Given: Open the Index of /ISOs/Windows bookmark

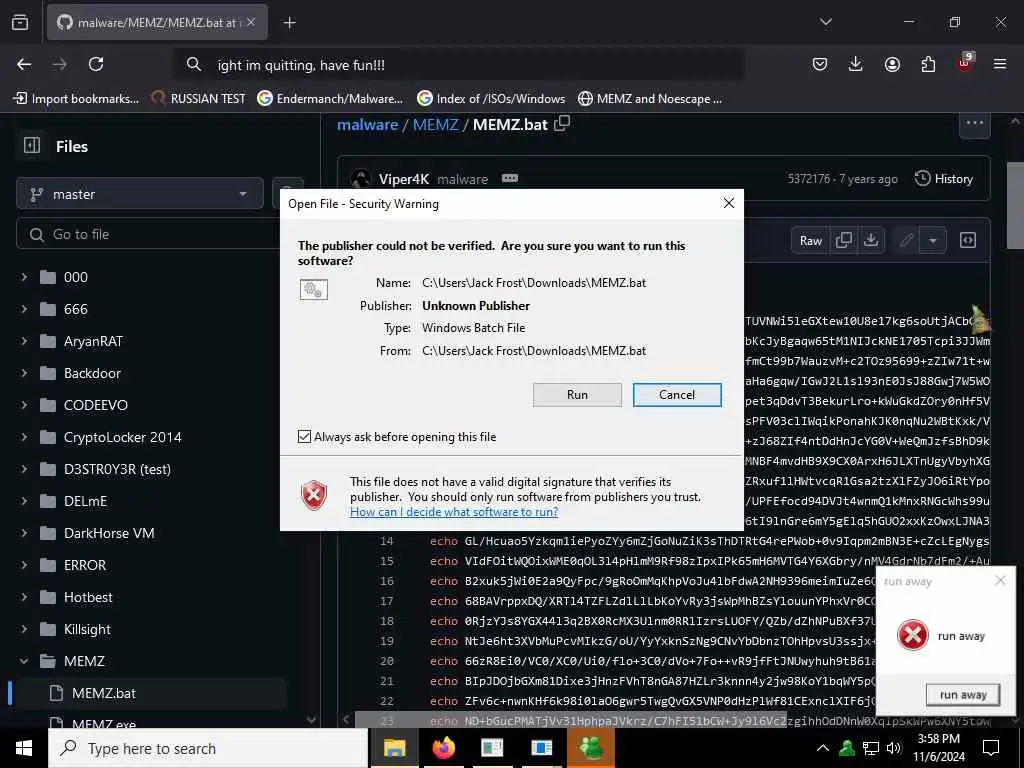Looking at the screenshot, I should [491, 99].
